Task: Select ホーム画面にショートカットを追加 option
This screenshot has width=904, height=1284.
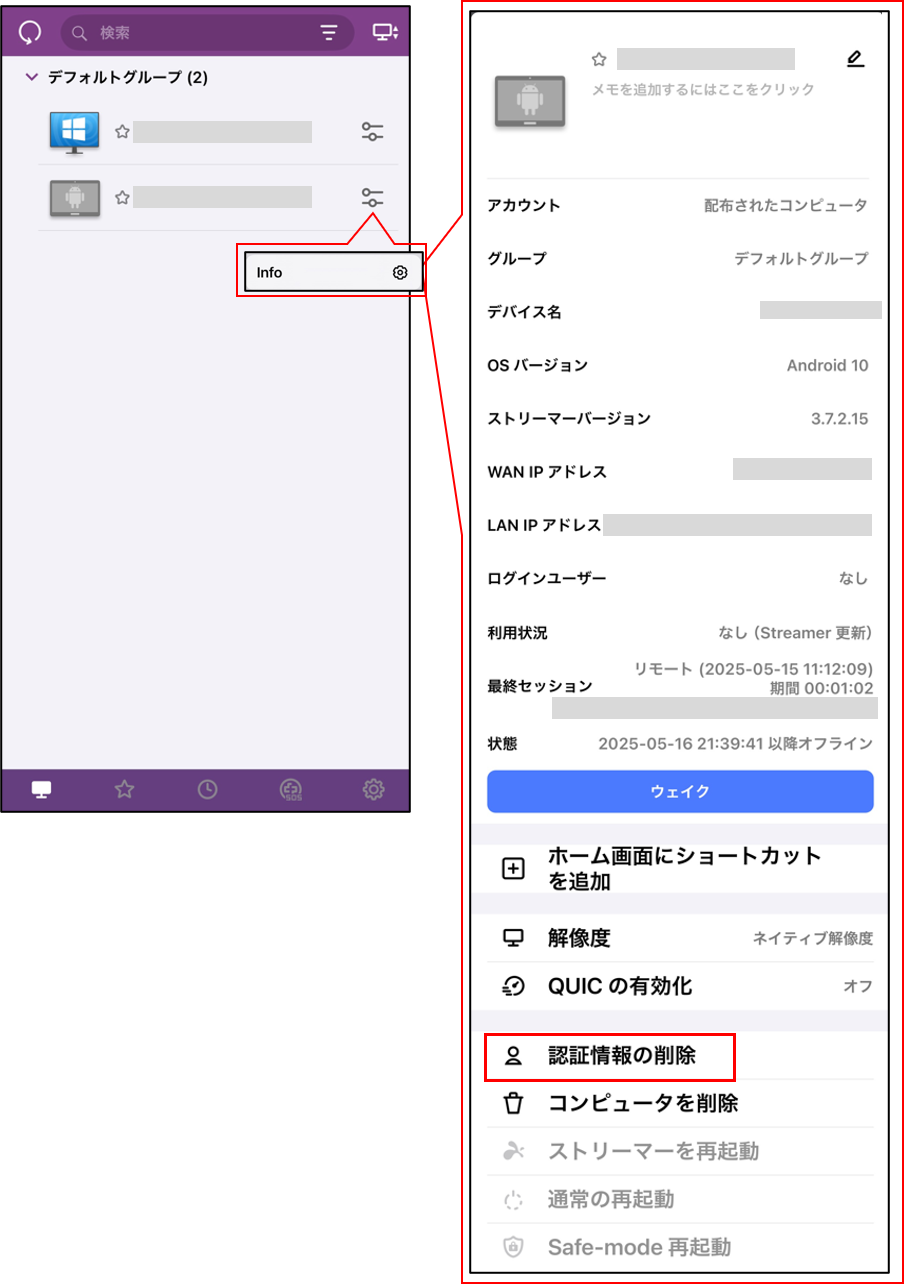Action: pyautogui.click(x=680, y=869)
